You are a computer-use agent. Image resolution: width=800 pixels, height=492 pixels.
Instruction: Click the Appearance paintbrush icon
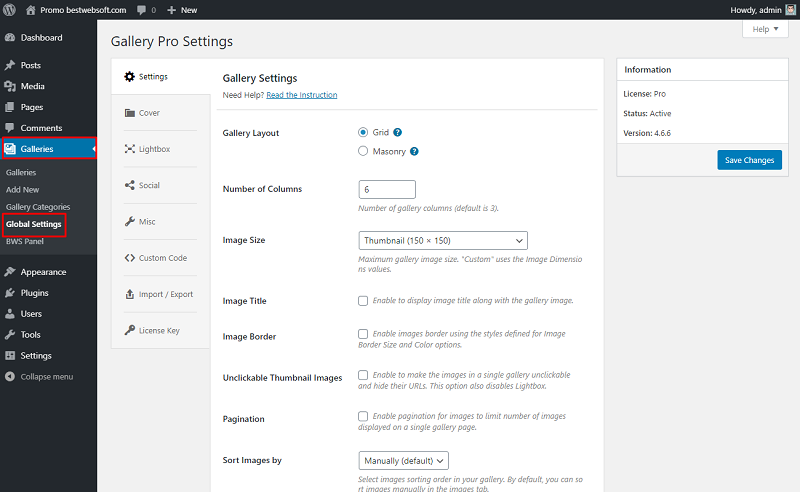(x=10, y=272)
